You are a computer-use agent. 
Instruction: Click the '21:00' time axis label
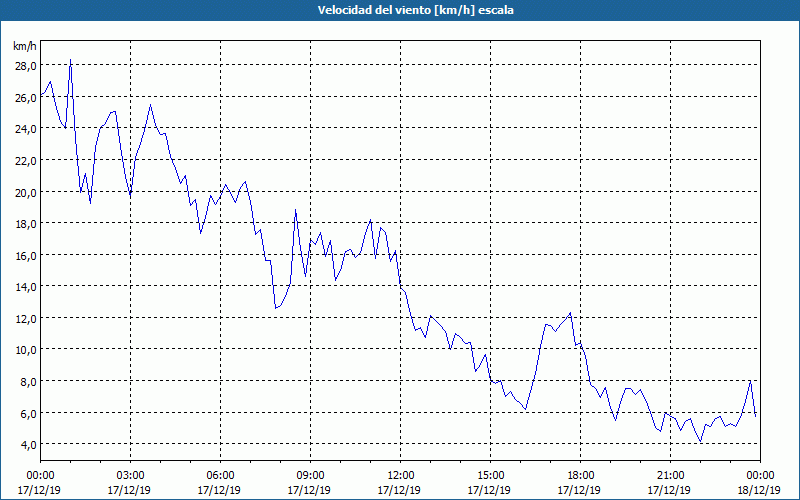coord(670,476)
